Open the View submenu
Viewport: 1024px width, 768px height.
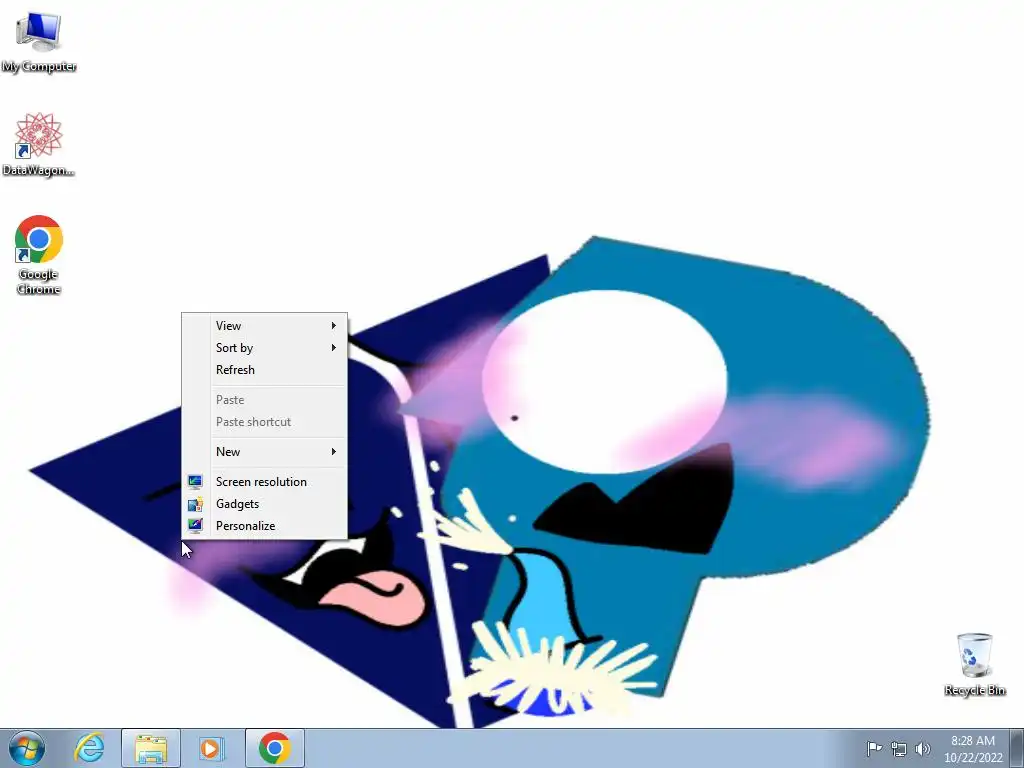point(264,325)
